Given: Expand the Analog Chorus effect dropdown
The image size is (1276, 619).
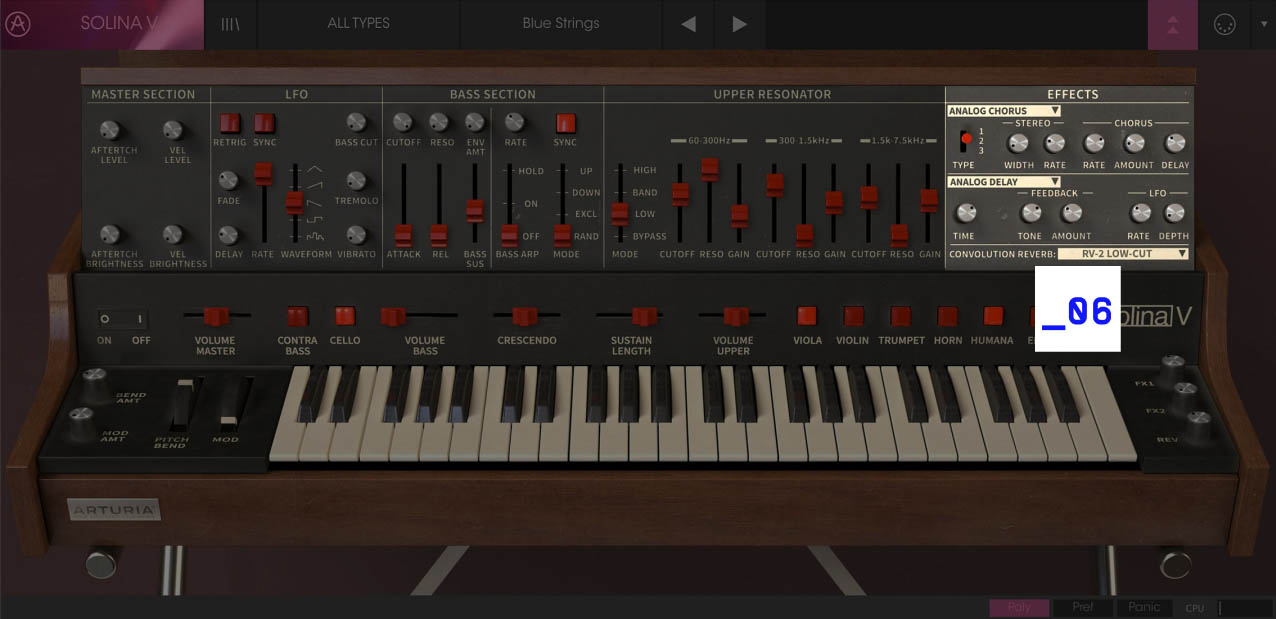Looking at the screenshot, I should coord(1004,111).
